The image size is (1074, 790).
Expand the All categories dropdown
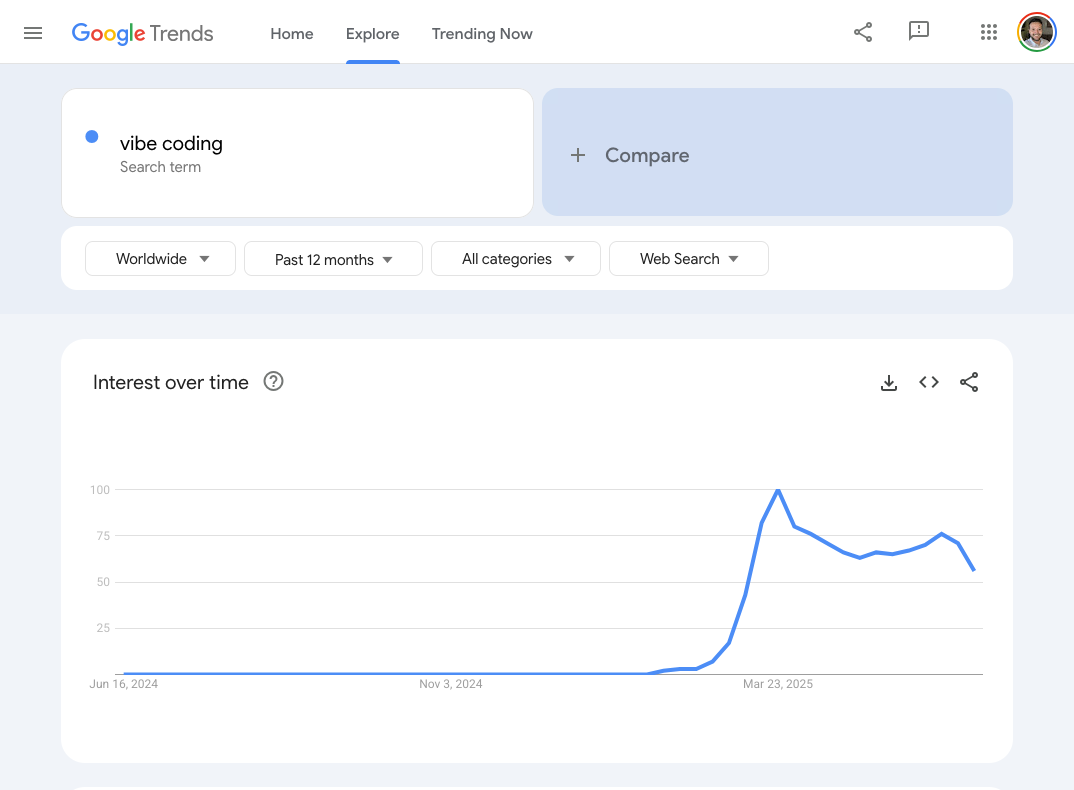516,259
